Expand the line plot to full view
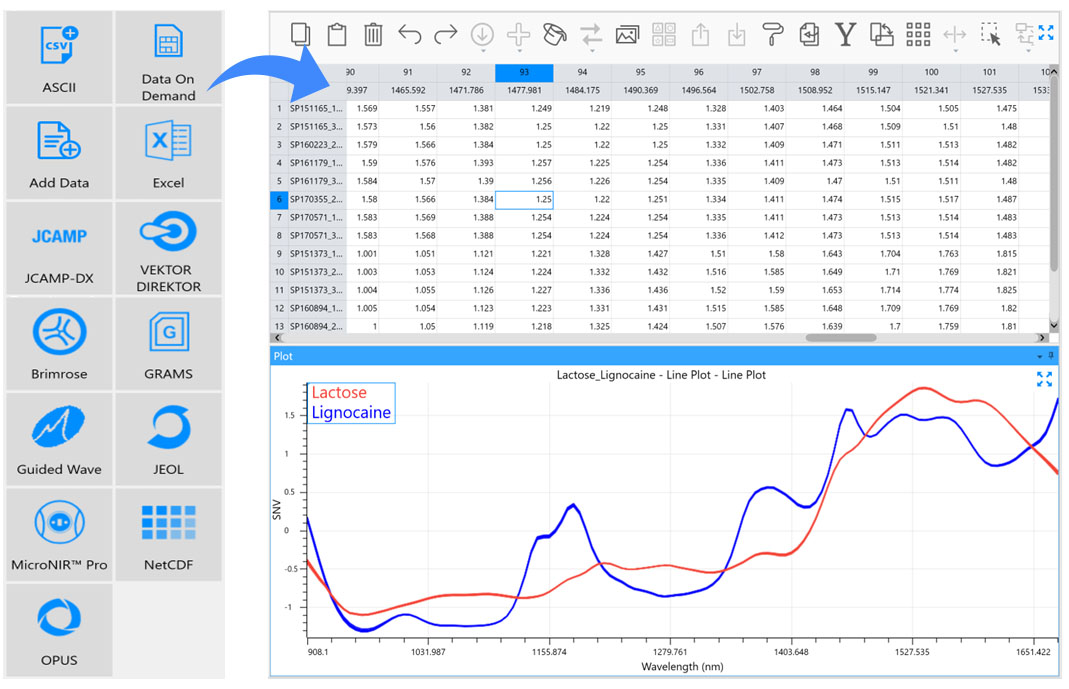The width and height of the screenshot is (1069, 689). pyautogui.click(x=1044, y=379)
